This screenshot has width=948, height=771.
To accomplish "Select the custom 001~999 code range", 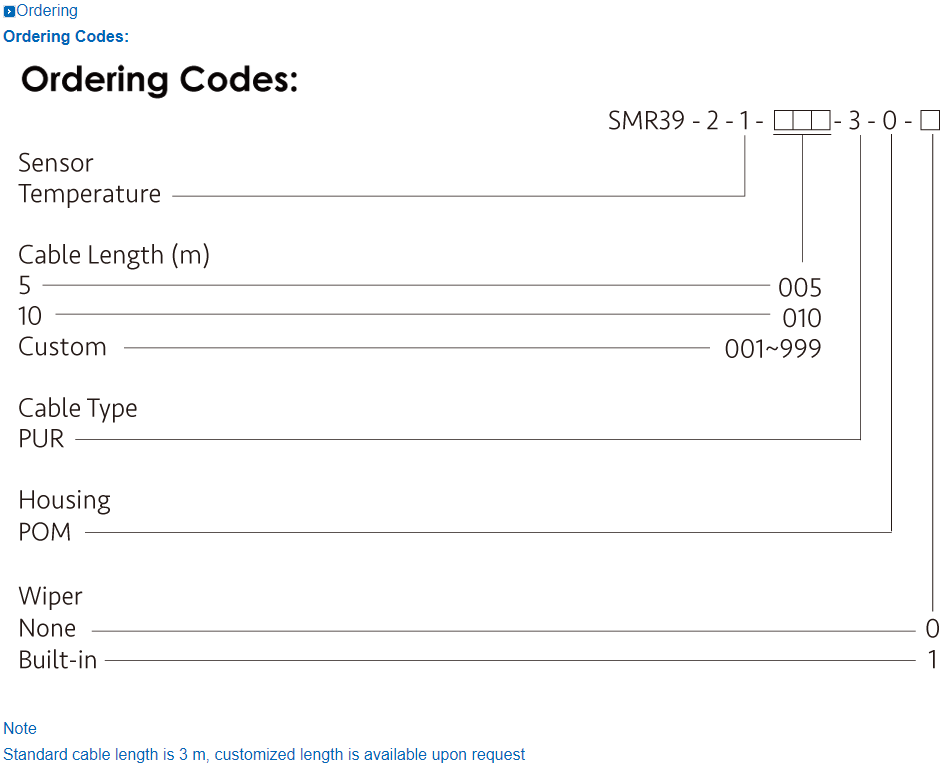I will (x=773, y=349).
